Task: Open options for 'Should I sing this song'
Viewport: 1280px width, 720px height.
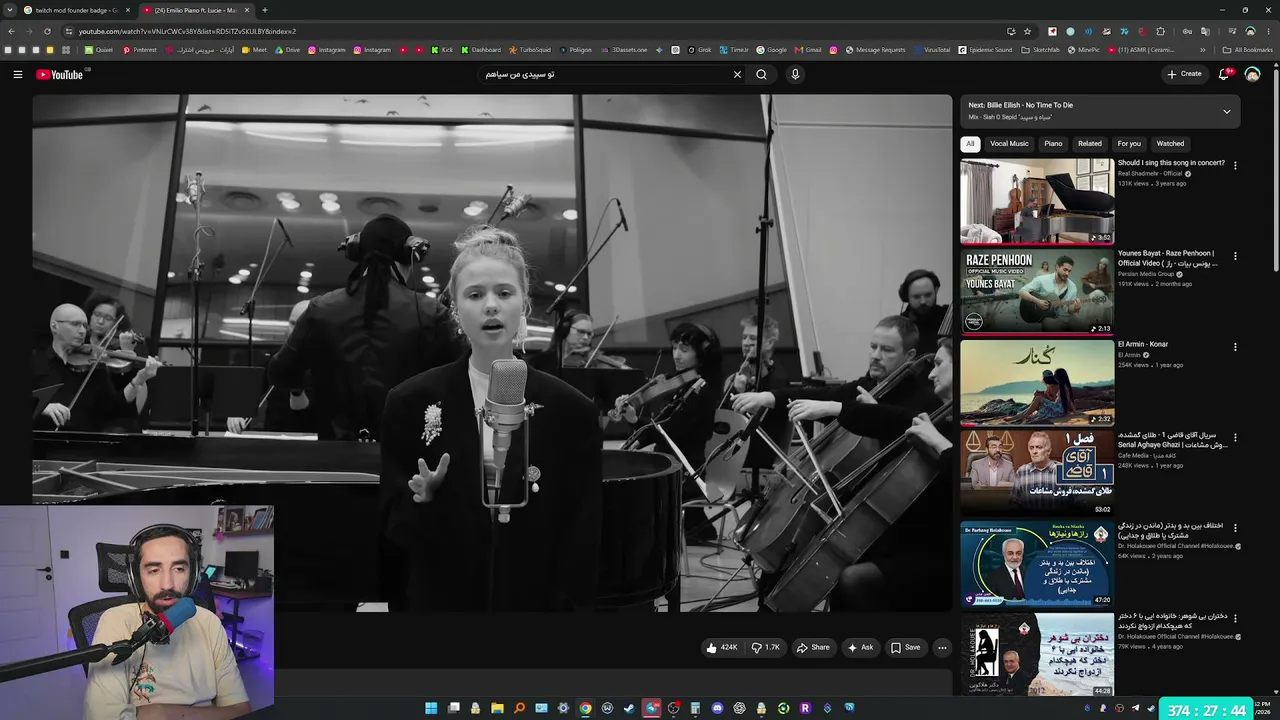Action: [1235, 165]
